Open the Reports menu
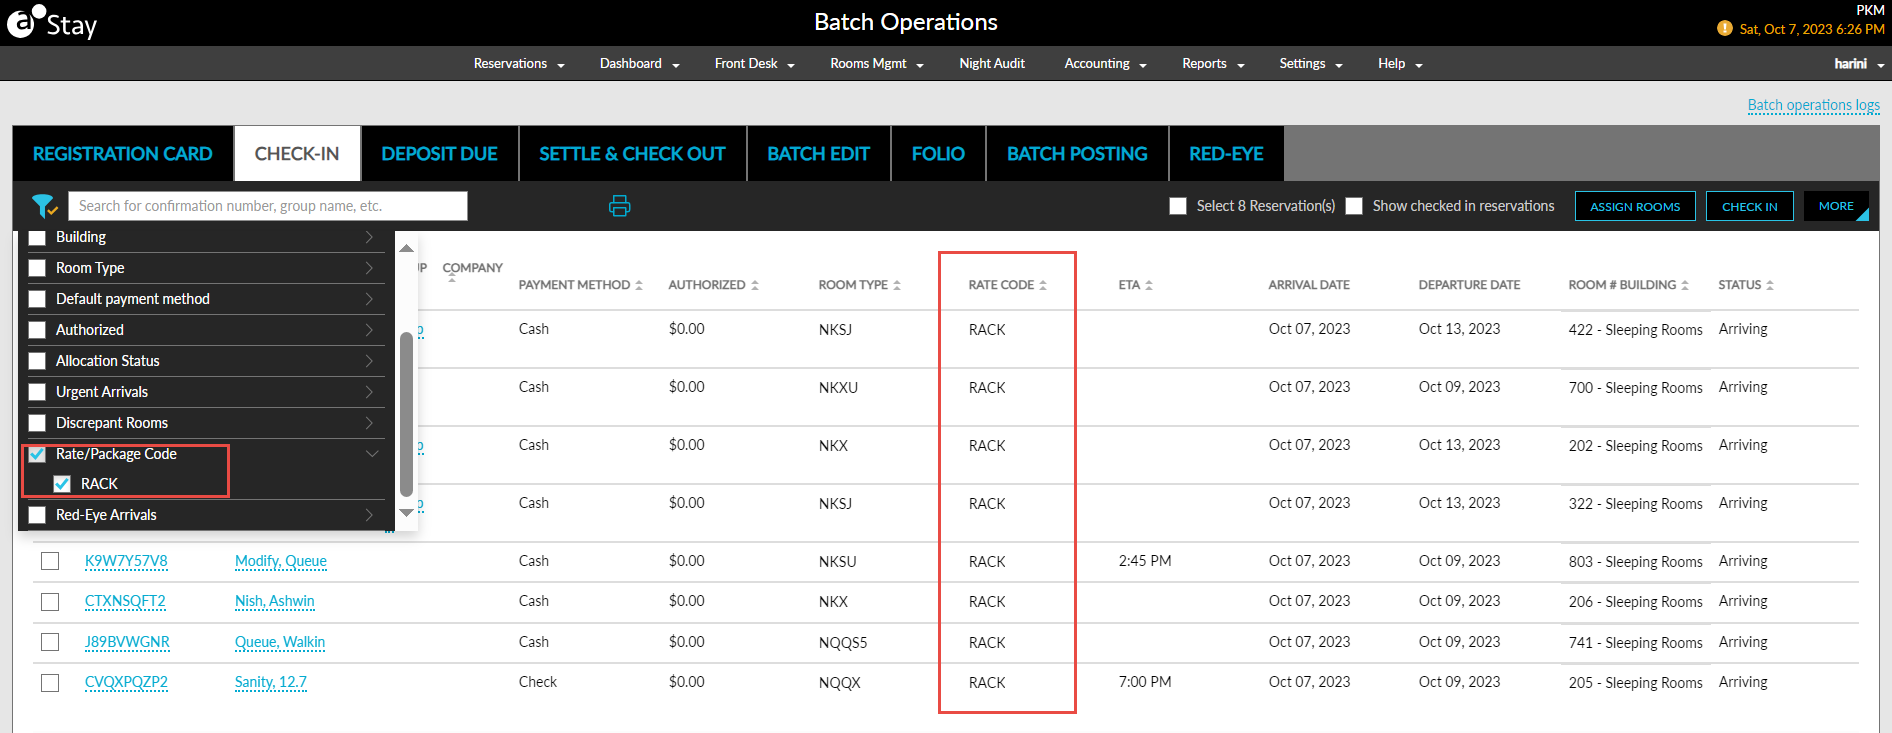This screenshot has height=733, width=1892. (1213, 63)
